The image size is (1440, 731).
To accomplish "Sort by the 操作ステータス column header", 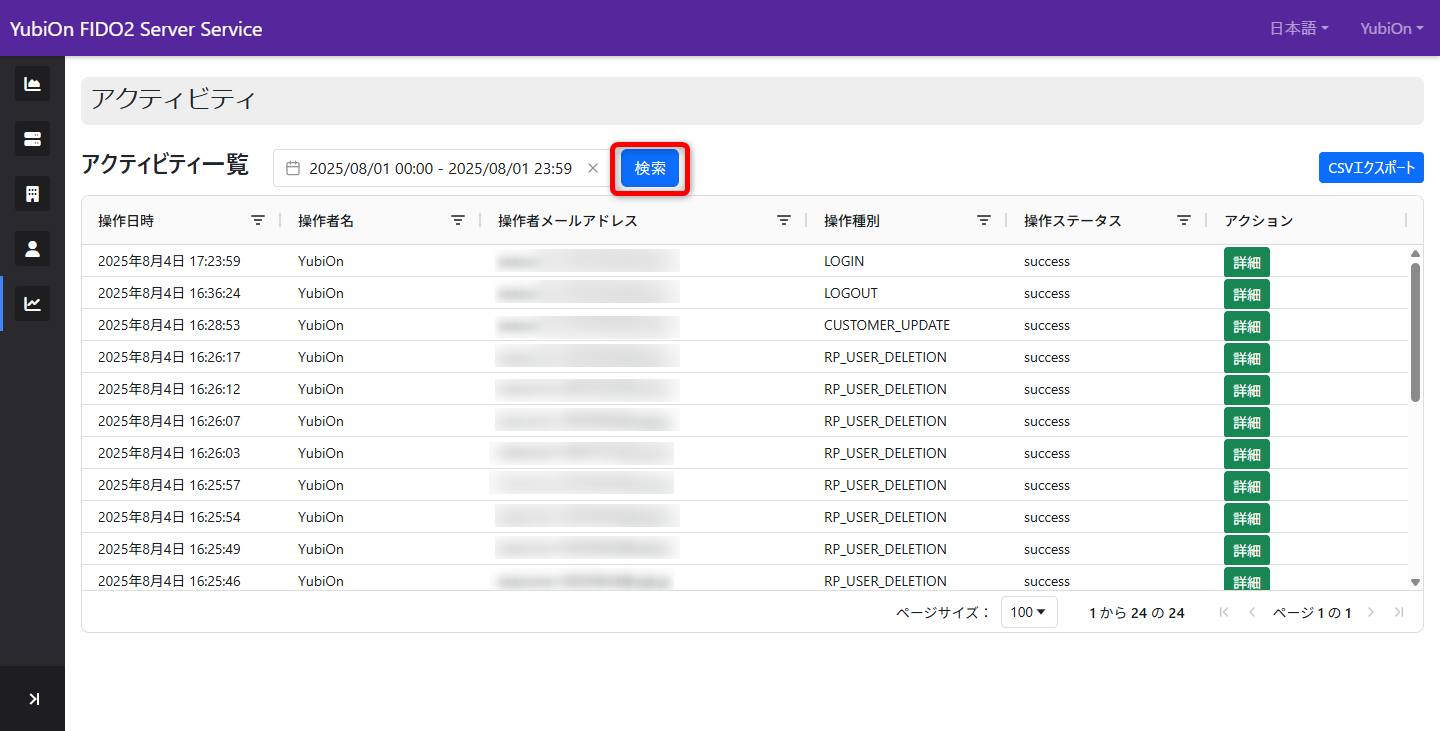I will pyautogui.click(x=1073, y=221).
